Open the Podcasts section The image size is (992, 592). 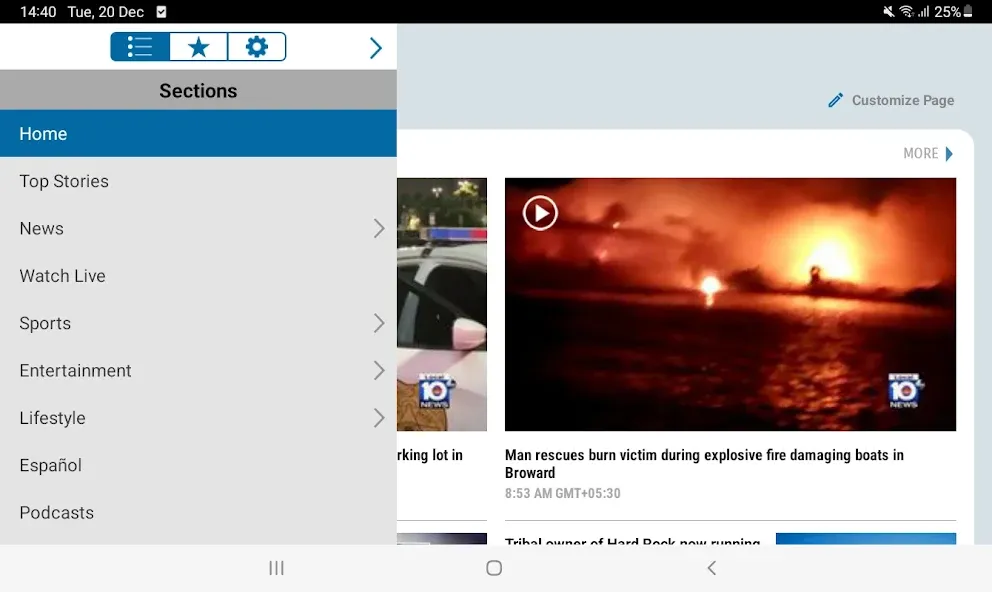(x=198, y=513)
